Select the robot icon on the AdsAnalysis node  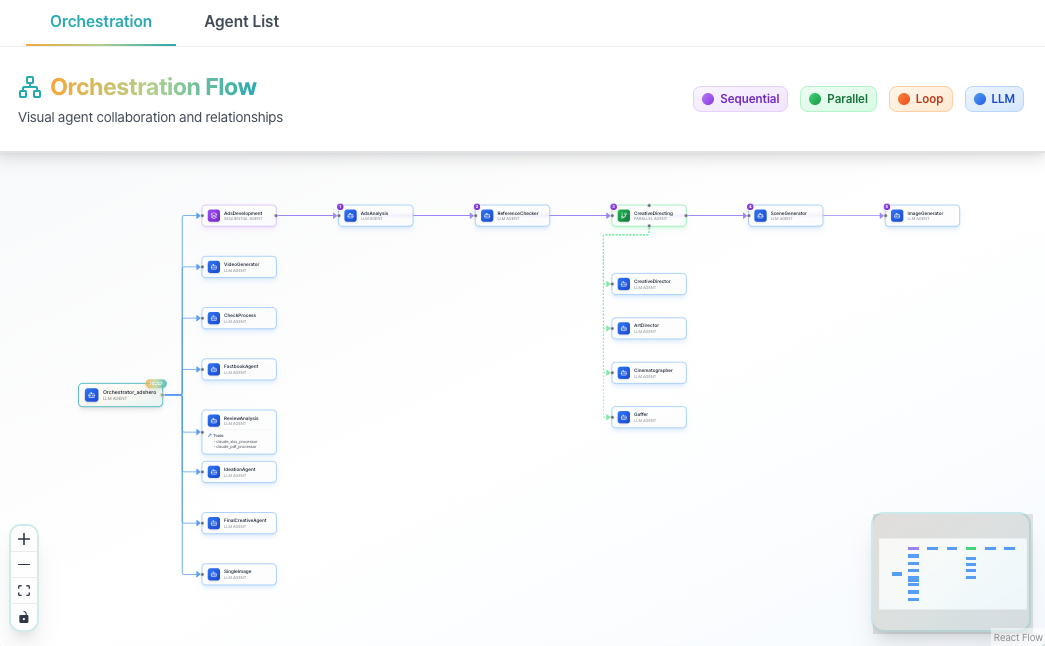(x=350, y=215)
